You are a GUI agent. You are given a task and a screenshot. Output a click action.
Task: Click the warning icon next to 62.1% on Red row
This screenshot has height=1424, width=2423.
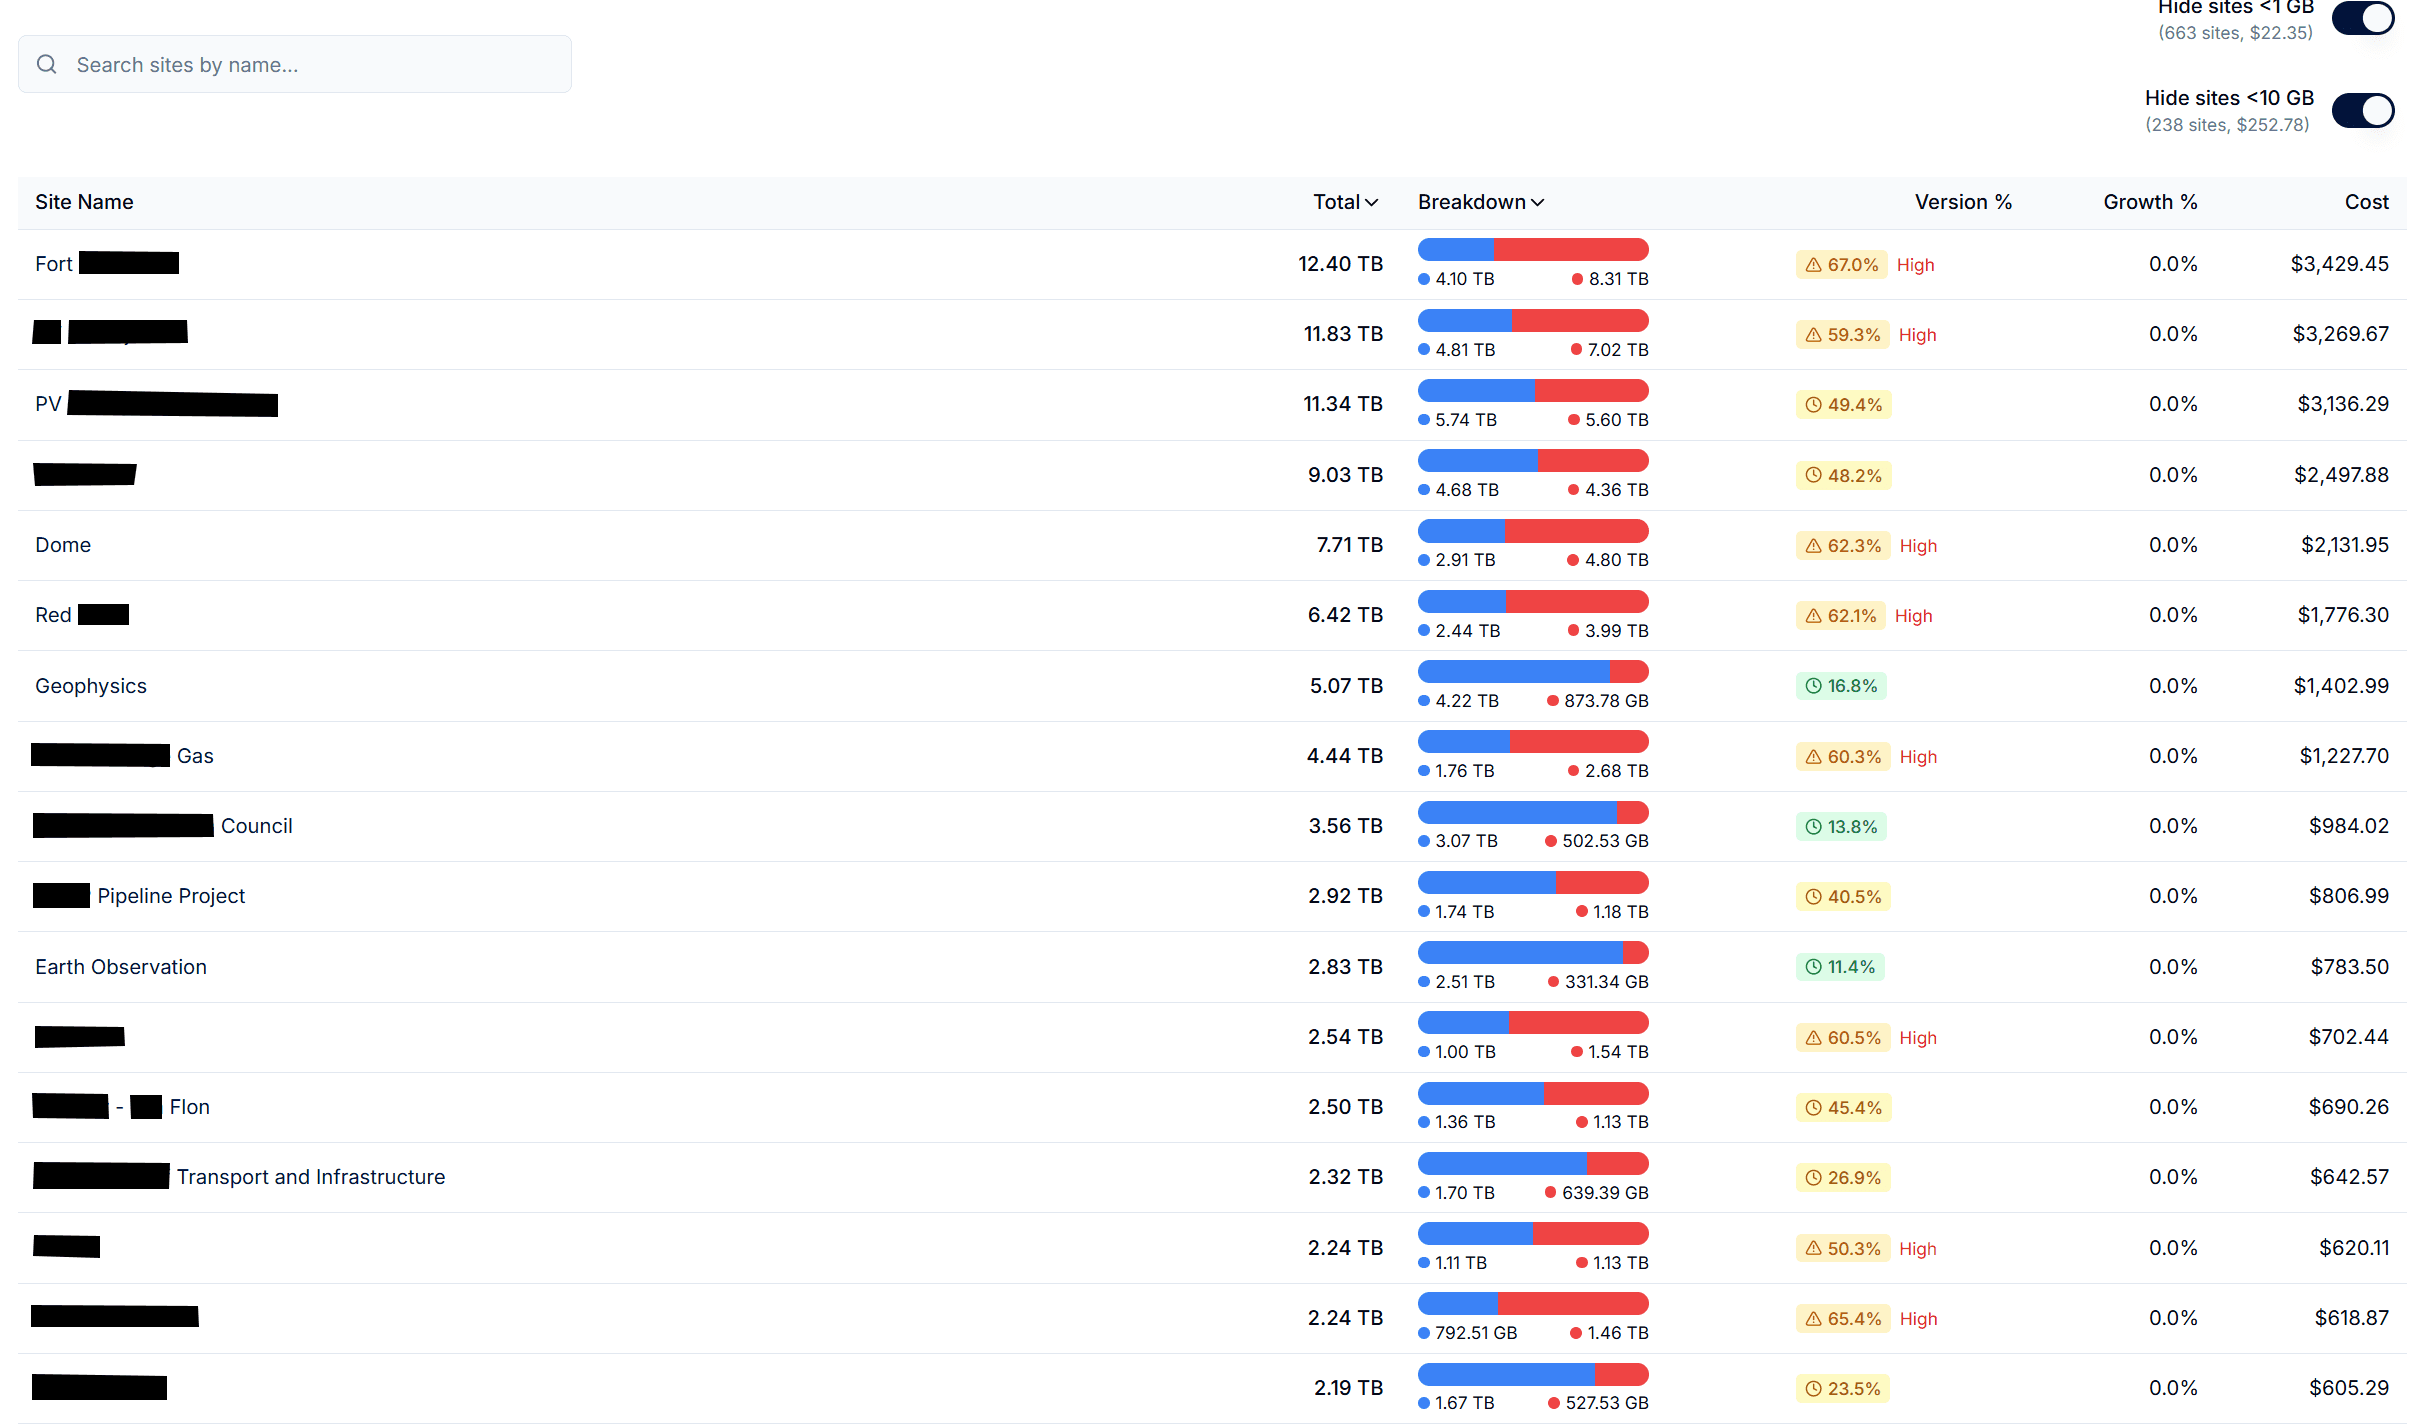tap(1813, 615)
